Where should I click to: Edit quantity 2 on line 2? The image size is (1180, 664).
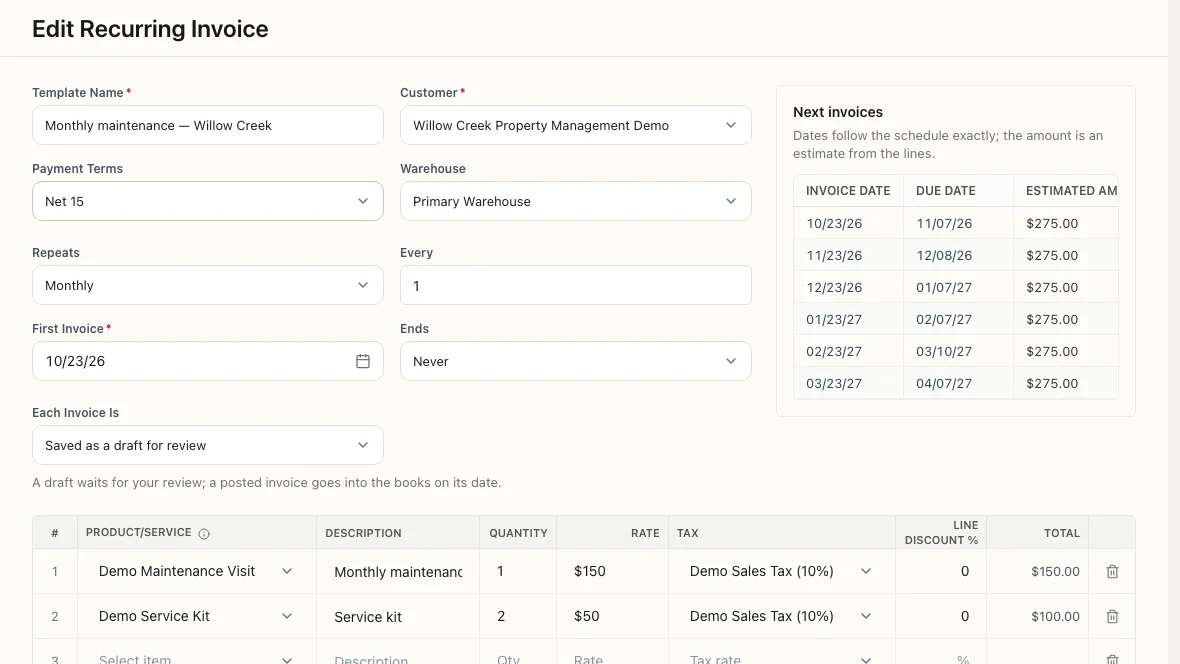[x=518, y=617]
